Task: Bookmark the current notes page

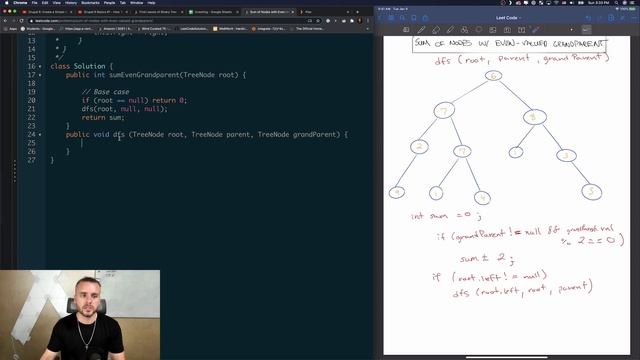Action: (x=414, y=18)
